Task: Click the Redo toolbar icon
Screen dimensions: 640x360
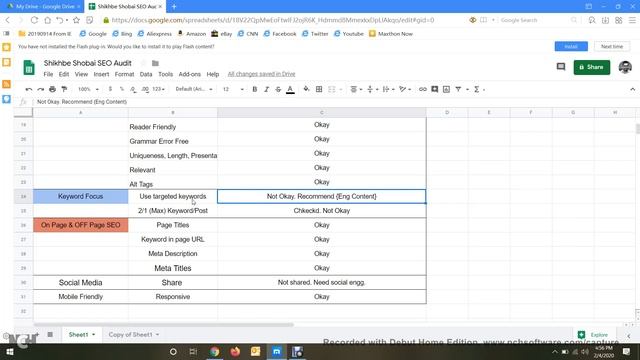Action: 40,89
